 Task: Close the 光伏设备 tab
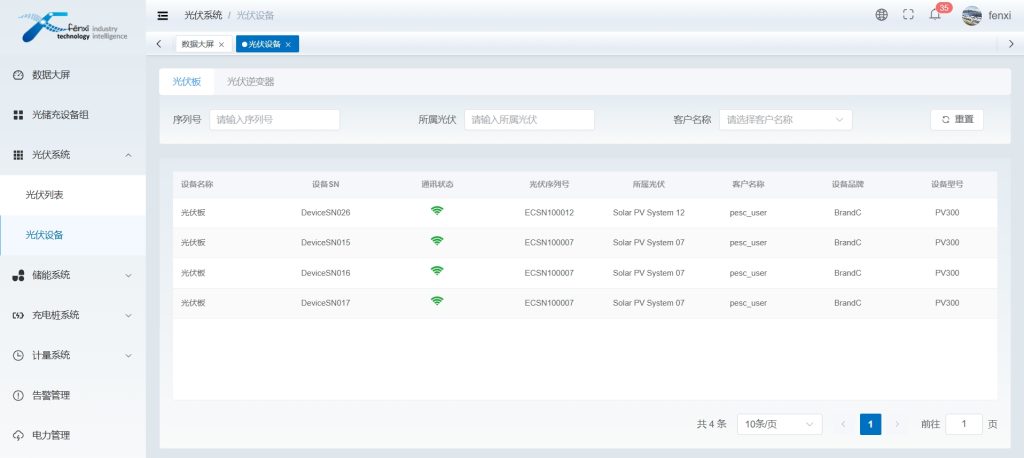289,44
